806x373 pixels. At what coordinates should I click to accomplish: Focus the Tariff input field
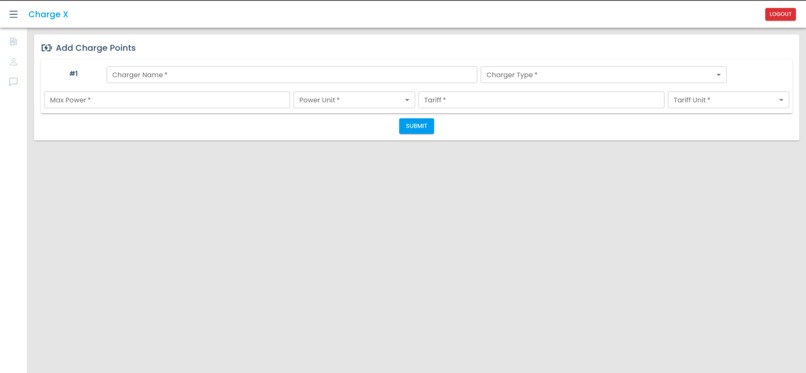click(541, 100)
